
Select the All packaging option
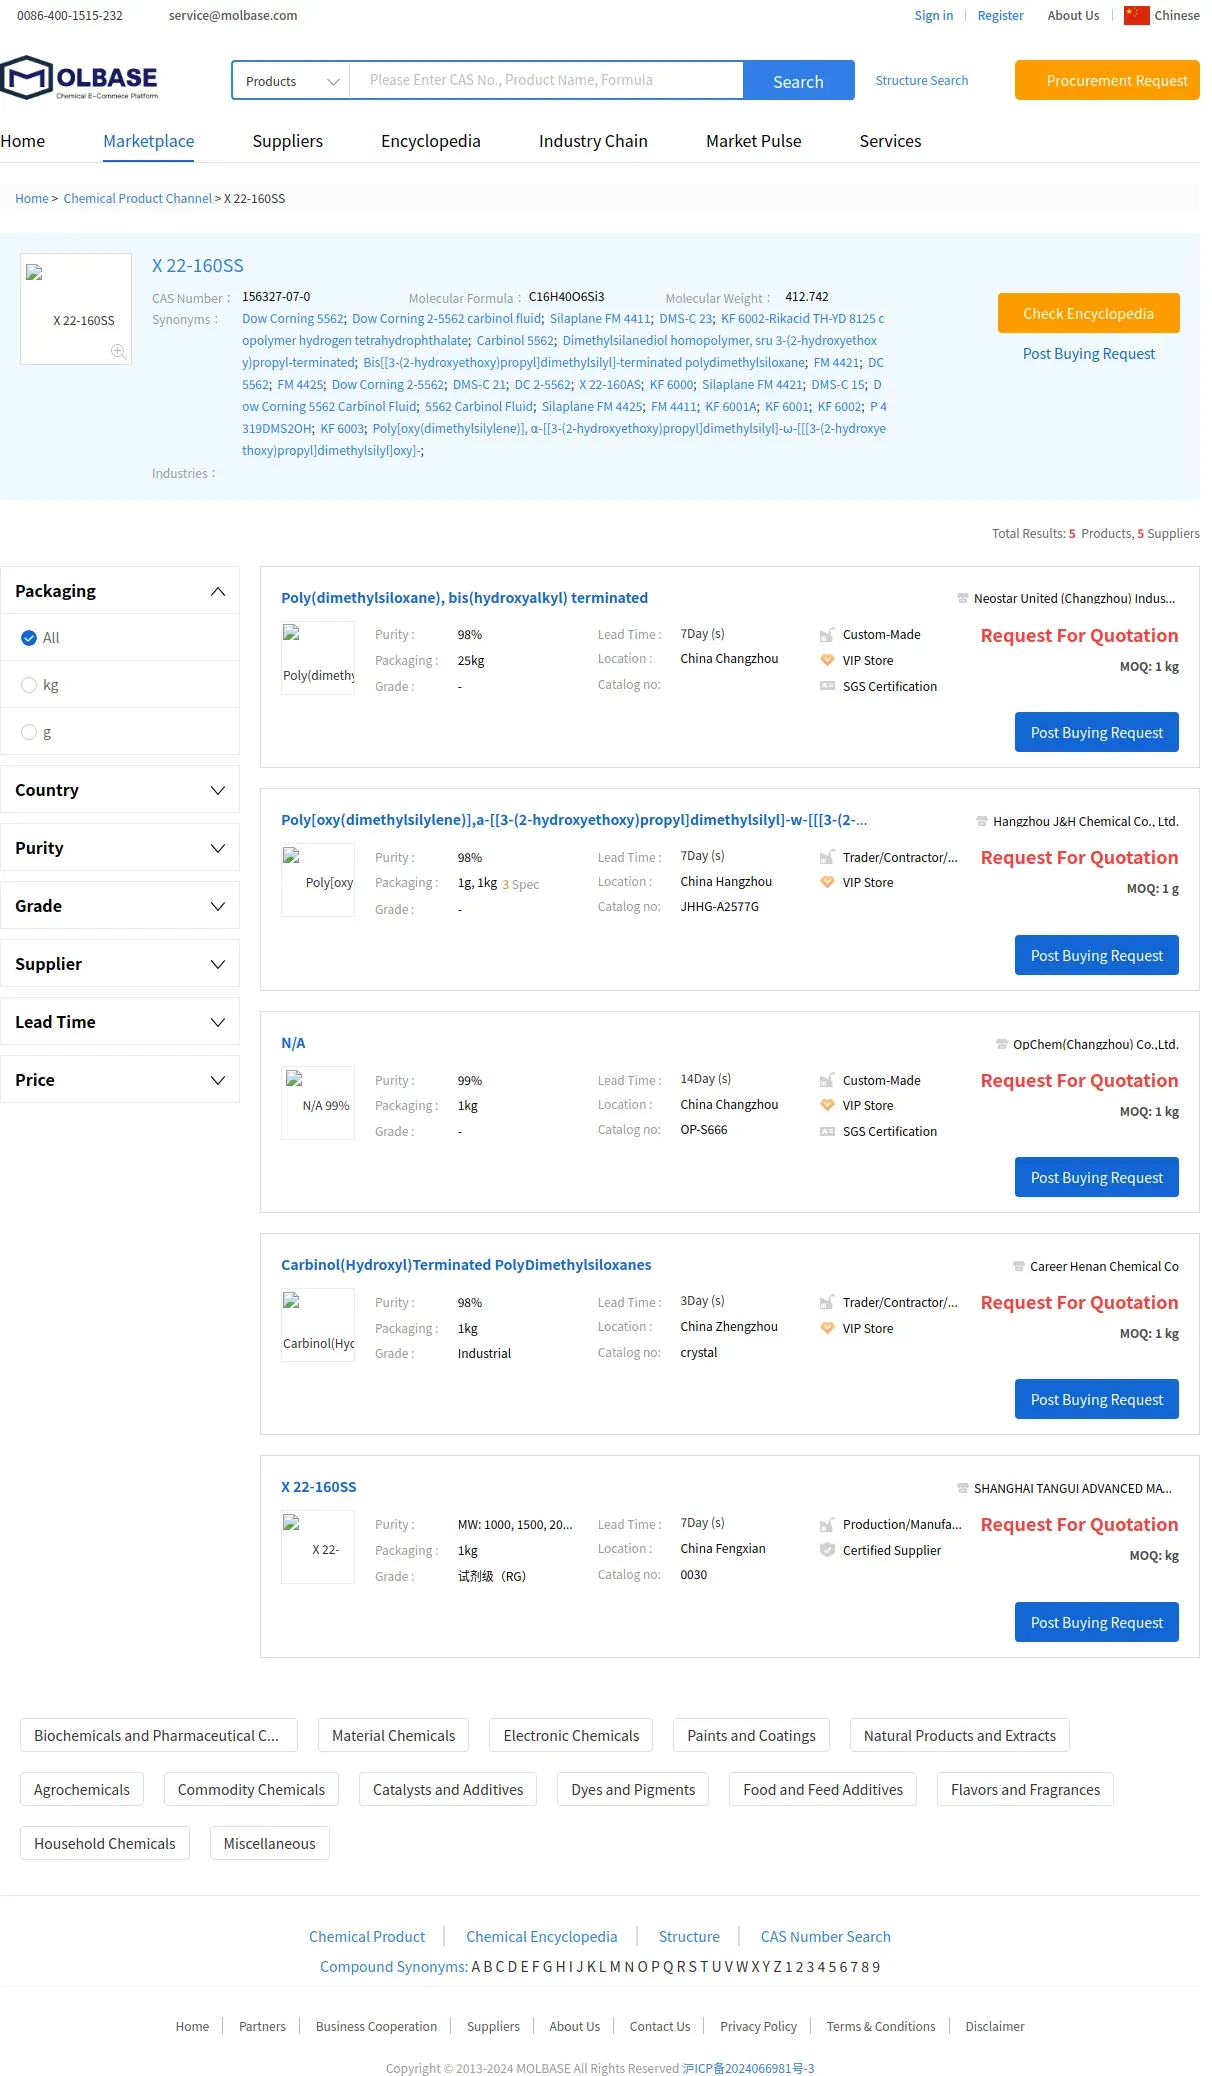[x=29, y=638]
